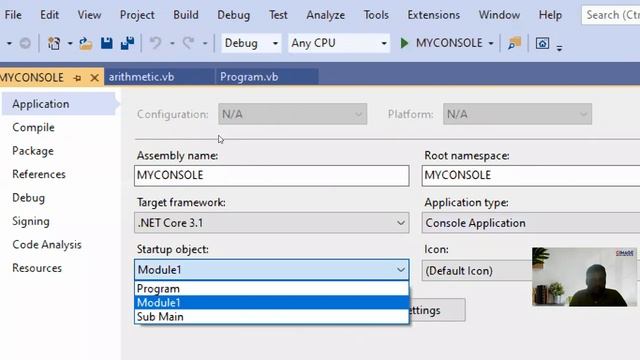This screenshot has width=640, height=360.
Task: Open the File menu
Action: coord(13,15)
